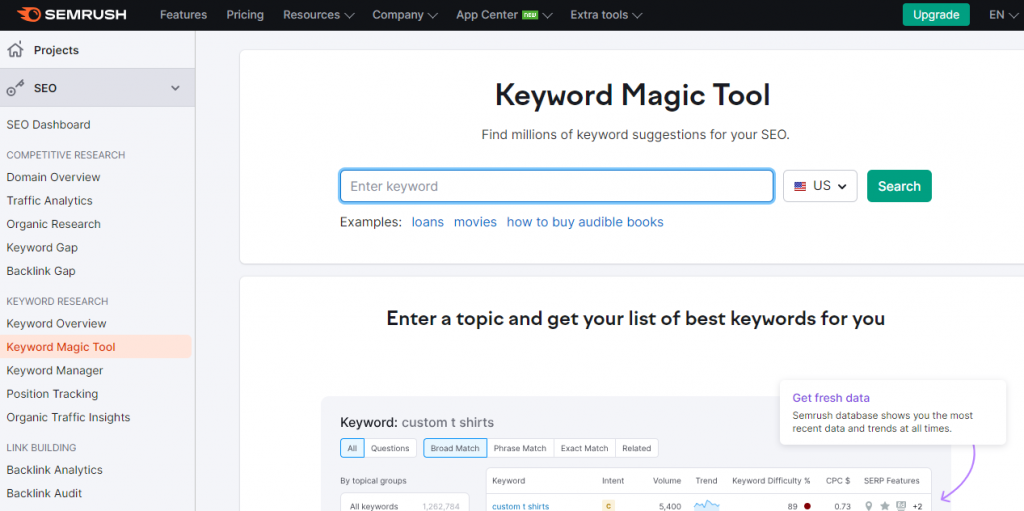The height and width of the screenshot is (511, 1024).
Task: Click the SEO key icon in sidebar
Action: click(15, 88)
